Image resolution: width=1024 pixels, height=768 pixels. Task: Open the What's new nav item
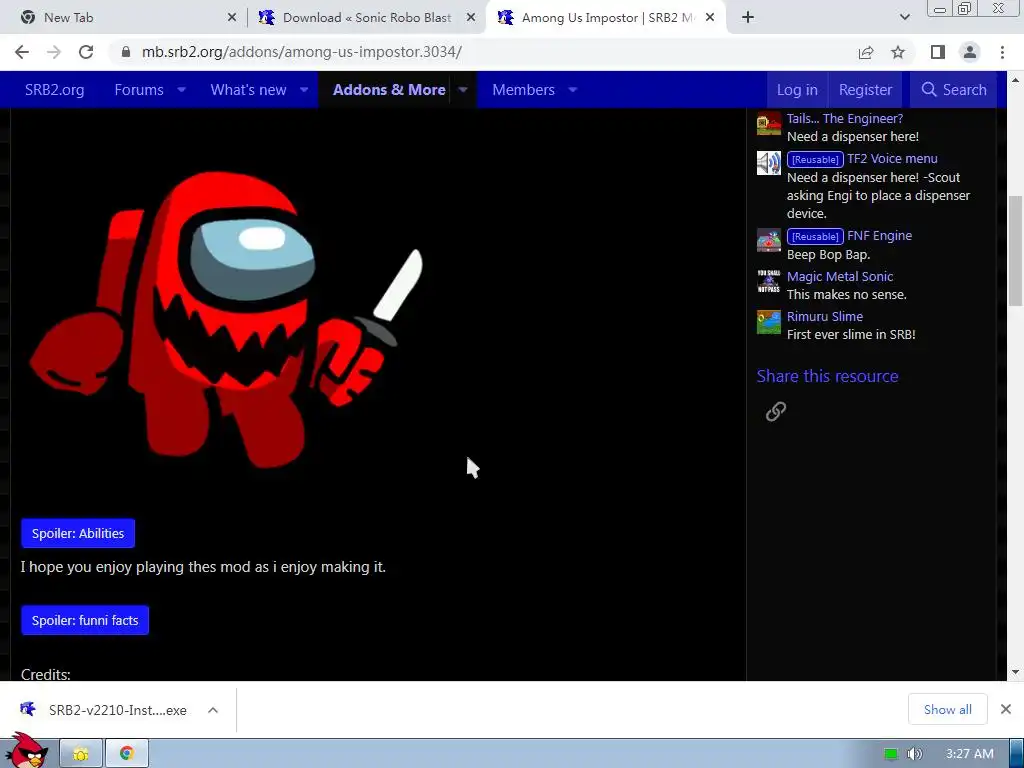click(248, 89)
